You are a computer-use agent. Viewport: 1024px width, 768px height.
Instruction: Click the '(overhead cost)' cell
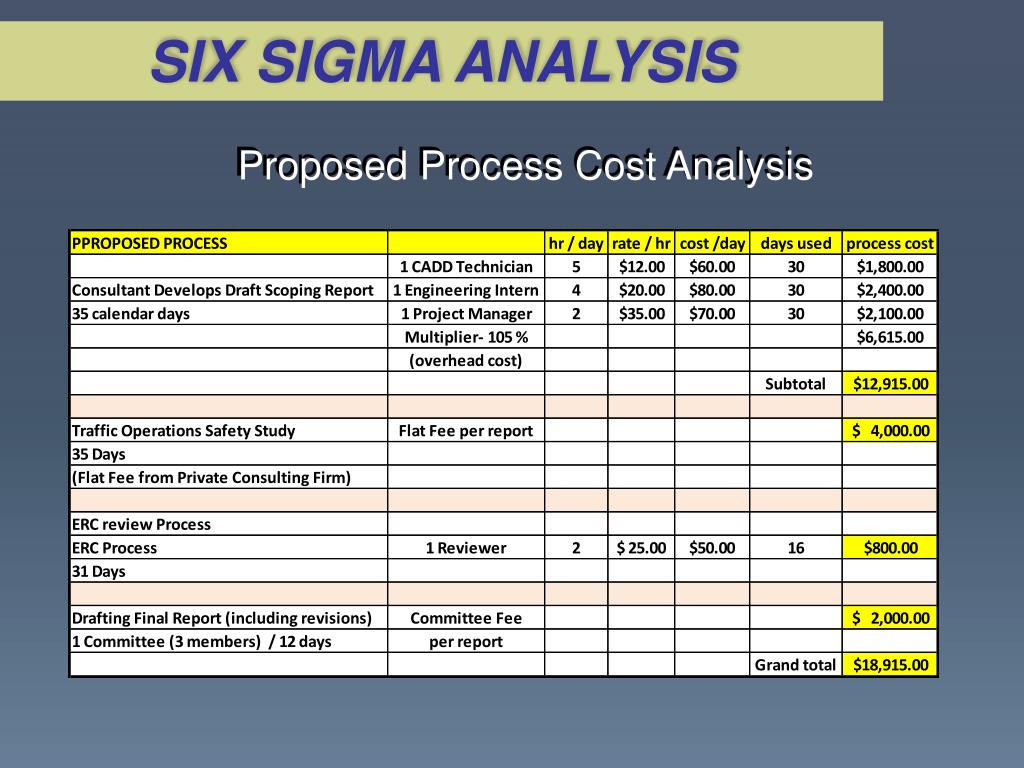point(466,360)
